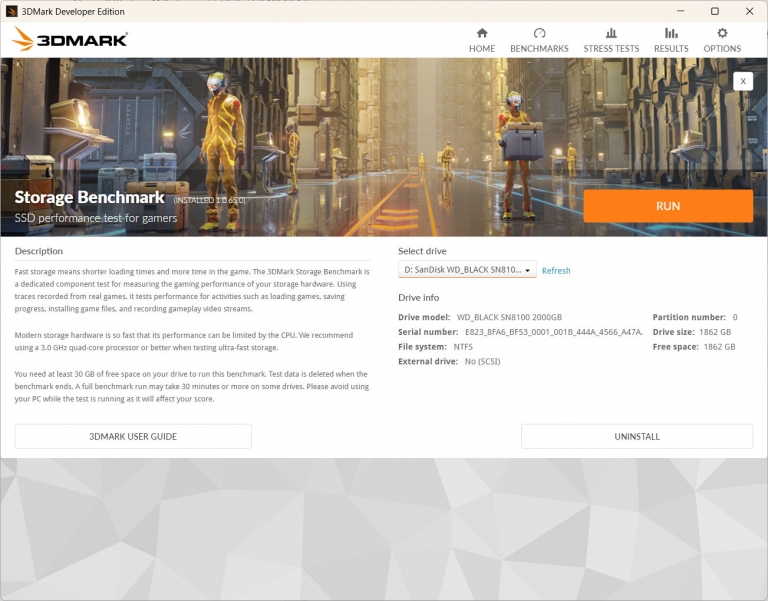Minimize the 3DMark window

pyautogui.click(x=681, y=11)
